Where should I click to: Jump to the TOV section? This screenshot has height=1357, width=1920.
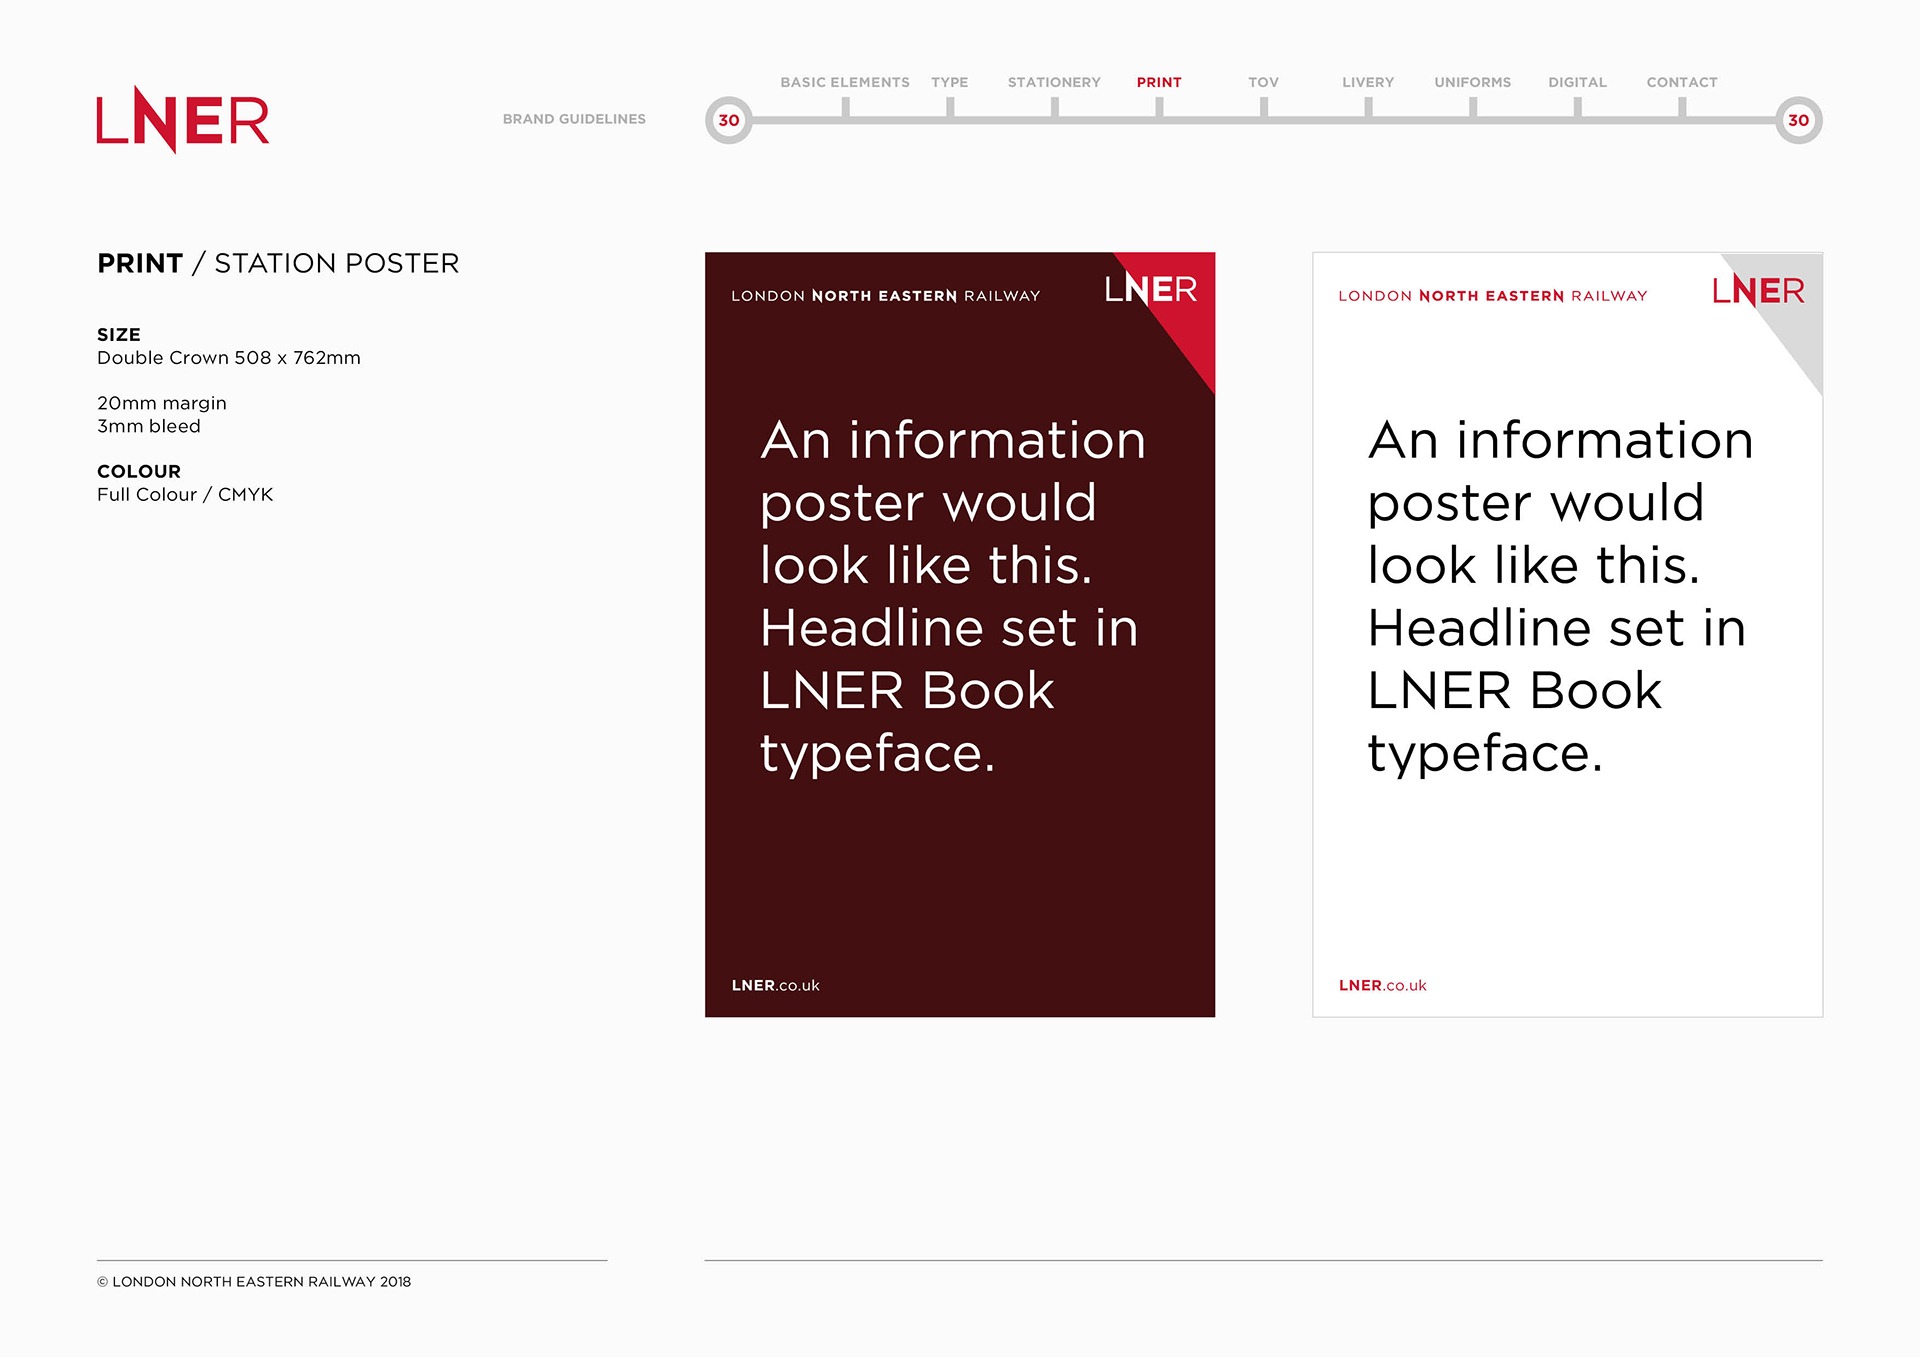[1264, 82]
